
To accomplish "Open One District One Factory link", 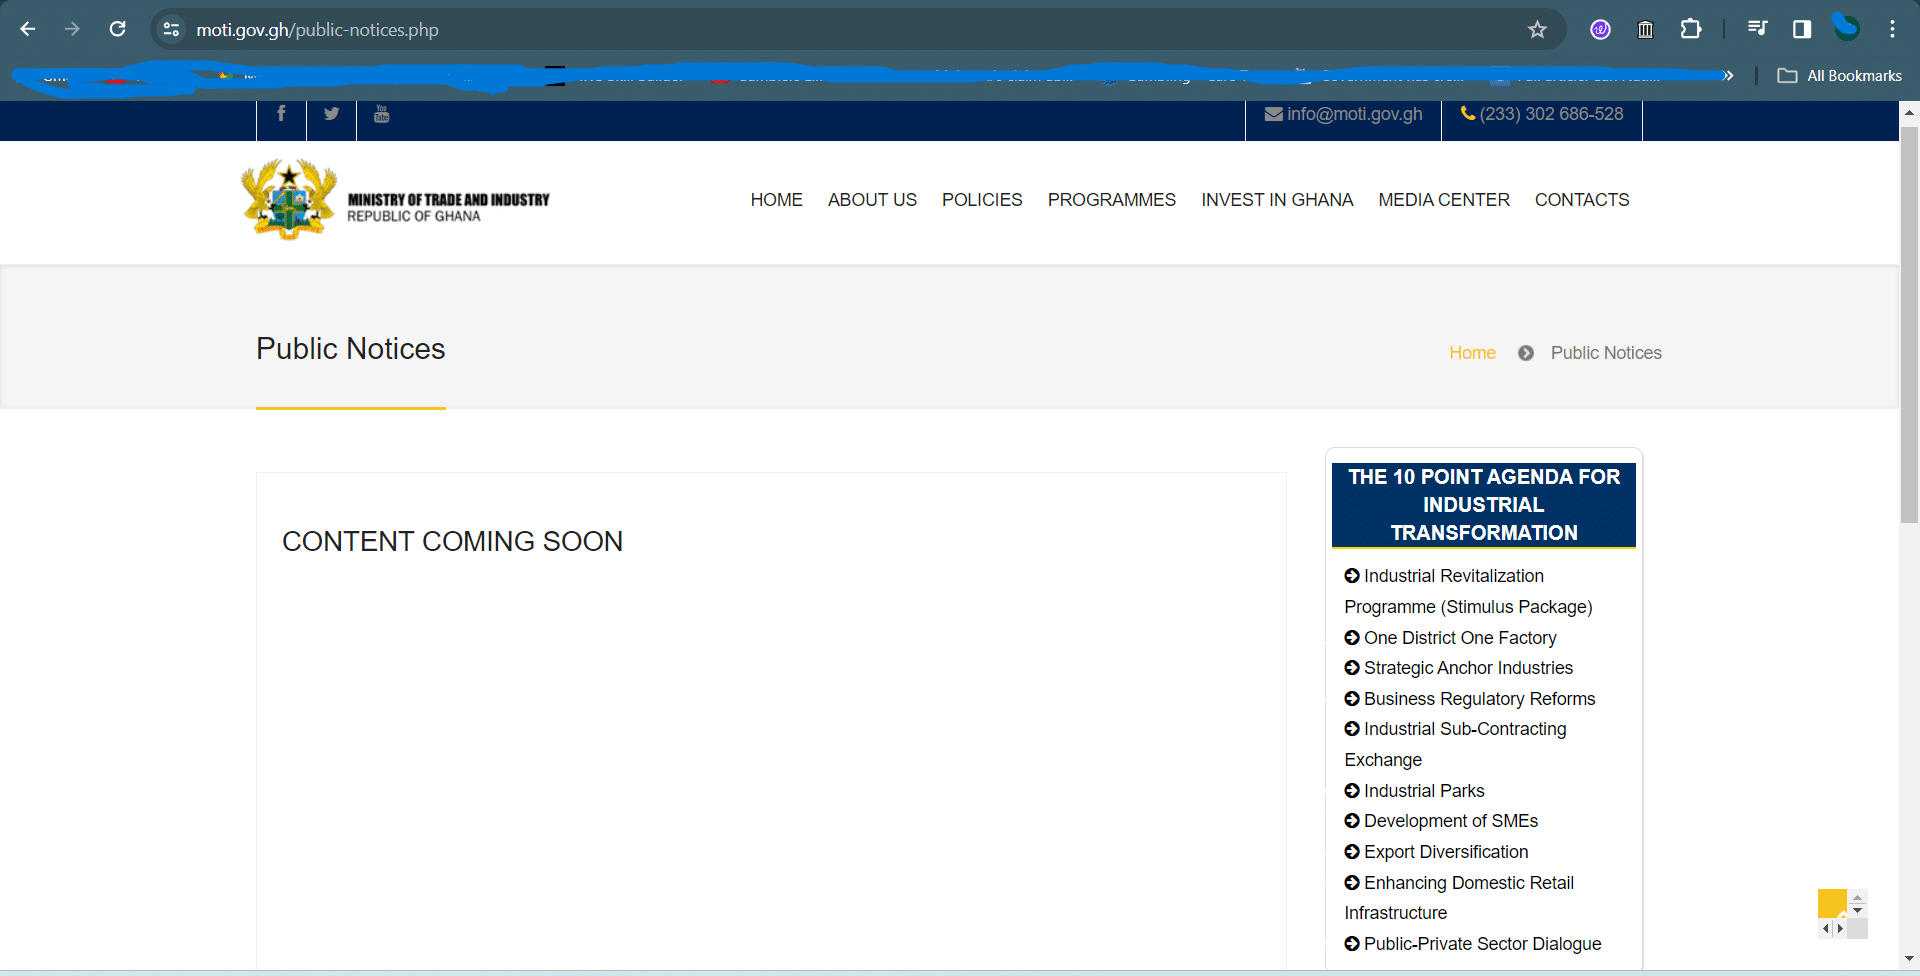I will (1460, 638).
